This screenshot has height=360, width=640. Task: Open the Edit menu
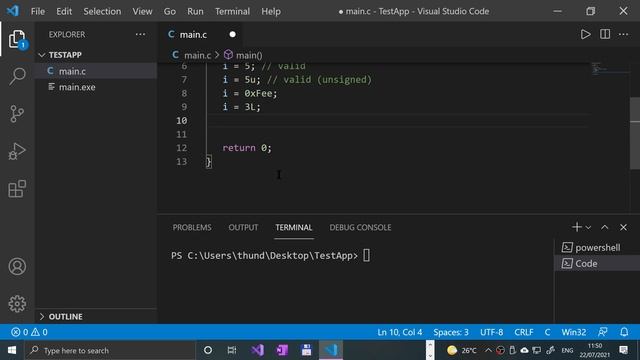pos(64,11)
